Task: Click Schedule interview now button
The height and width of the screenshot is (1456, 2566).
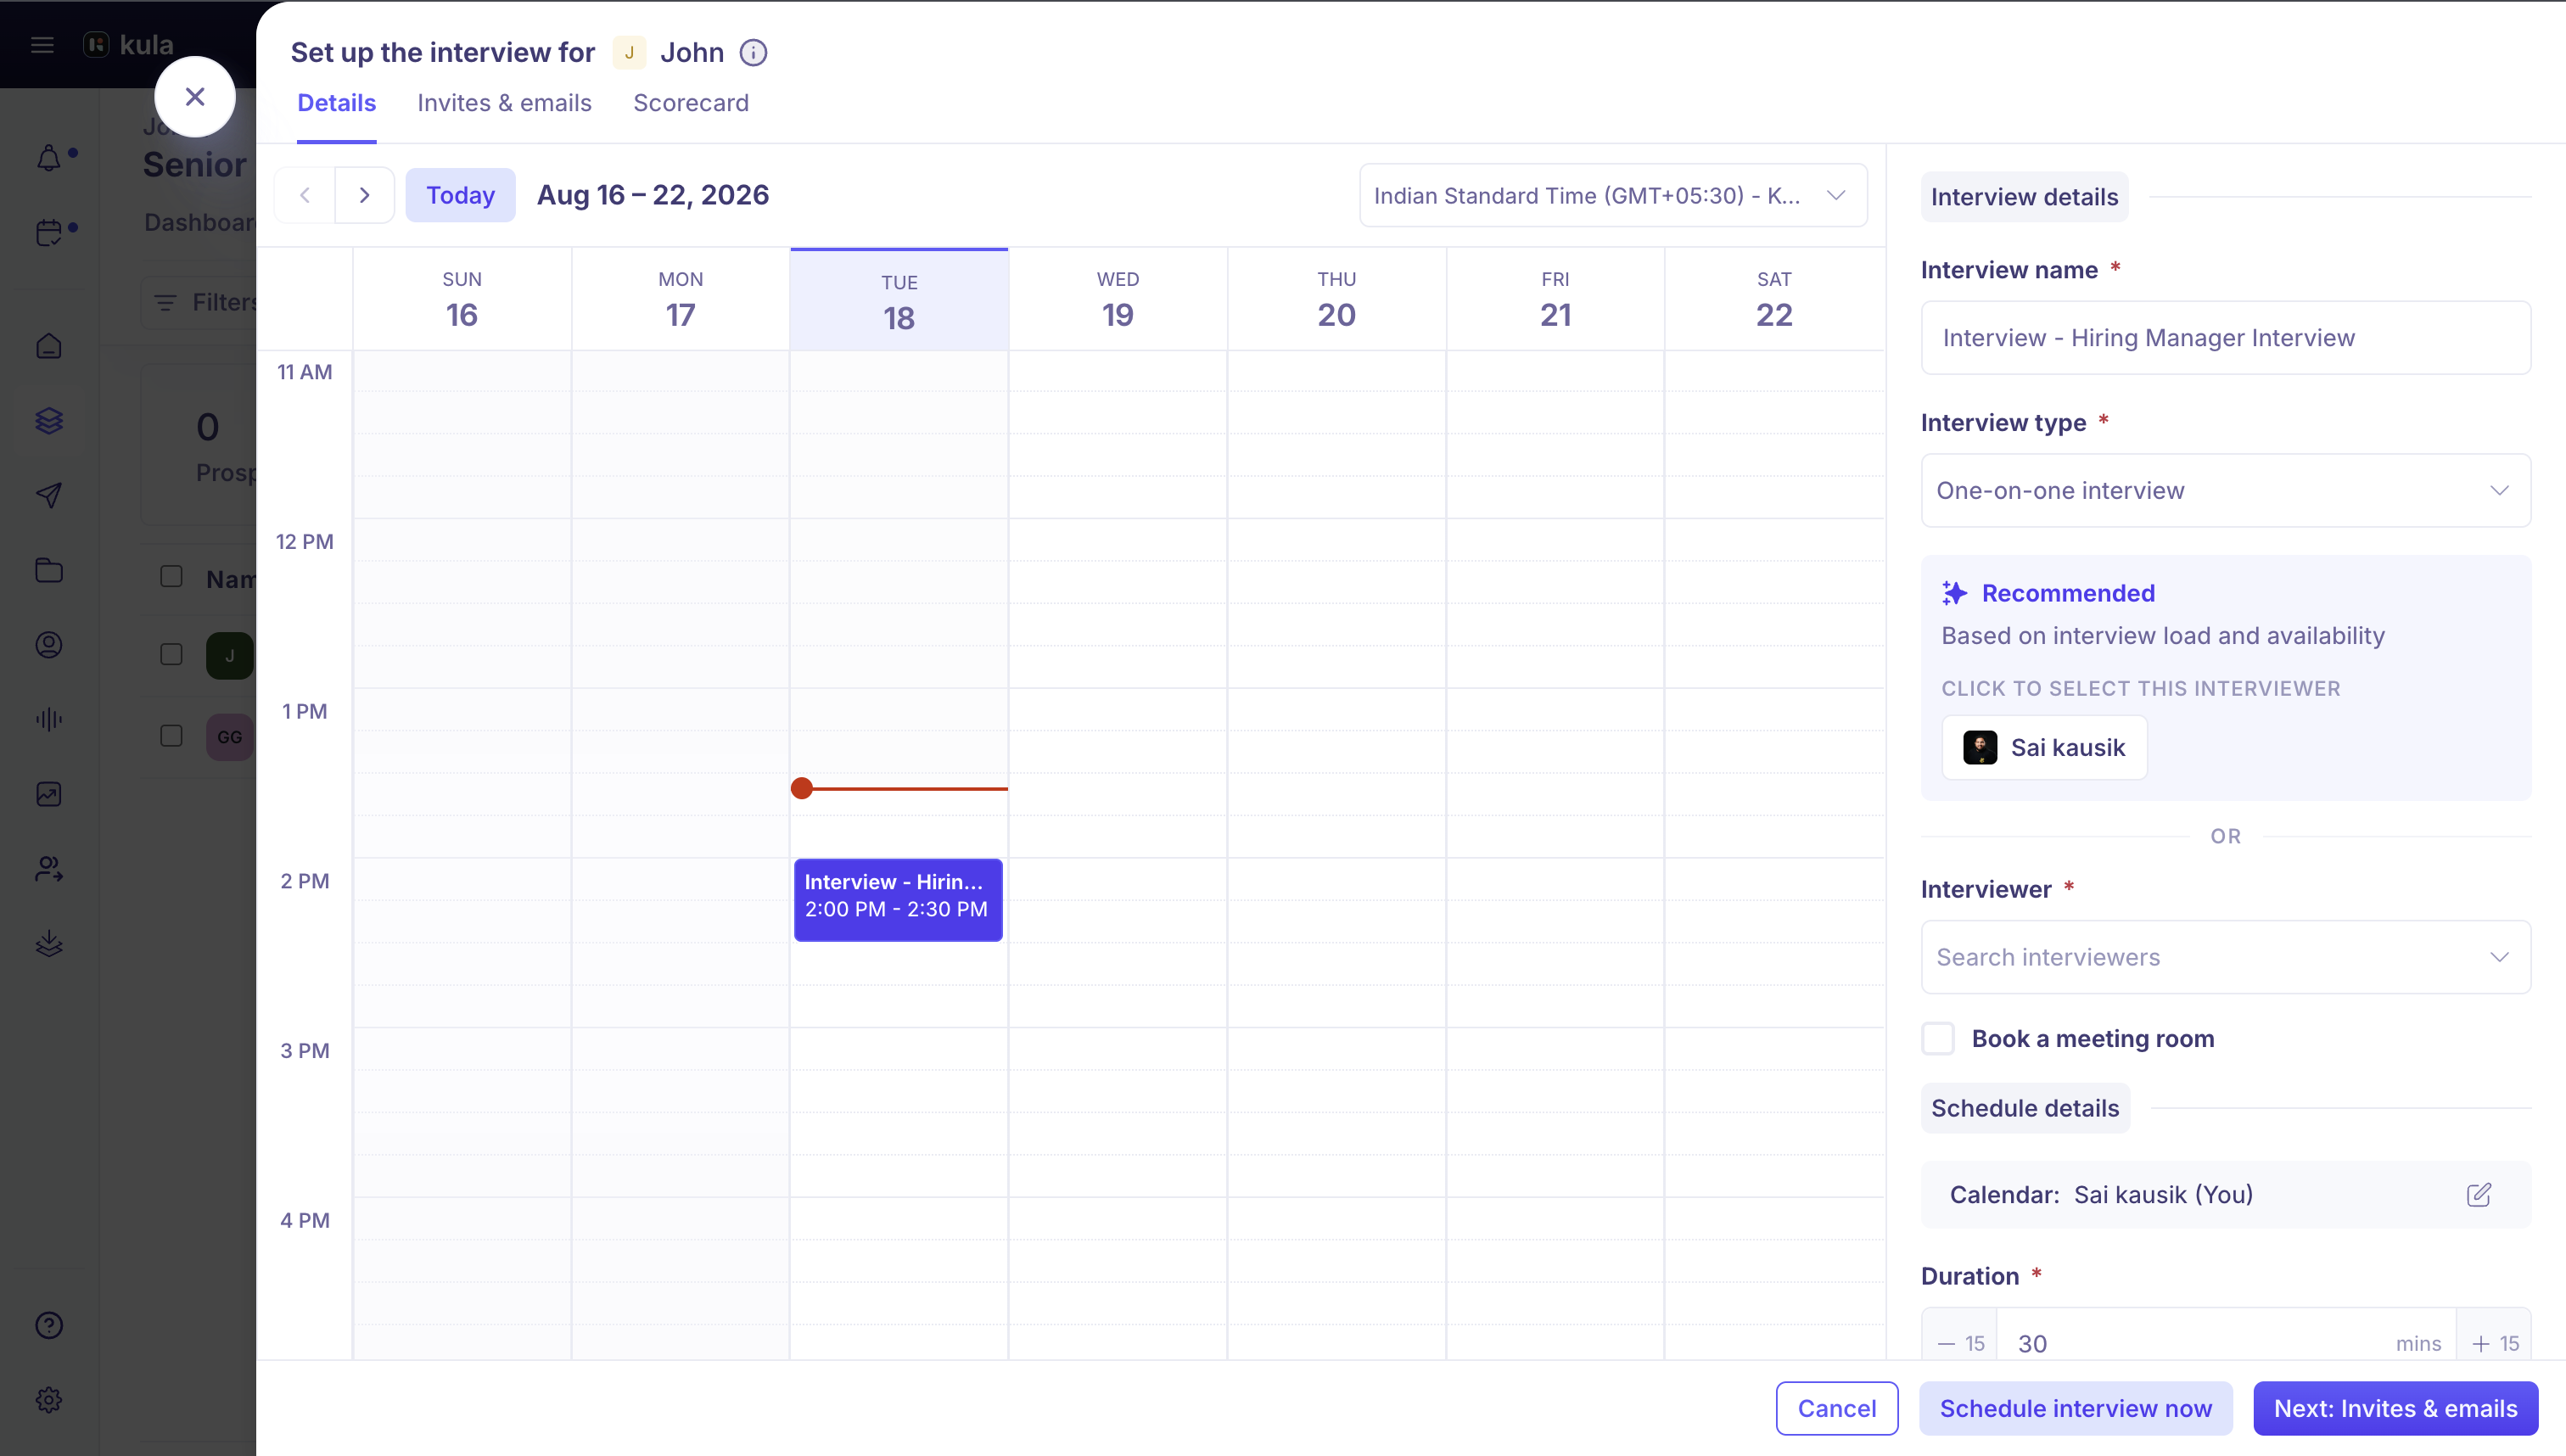Action: click(x=2076, y=1408)
